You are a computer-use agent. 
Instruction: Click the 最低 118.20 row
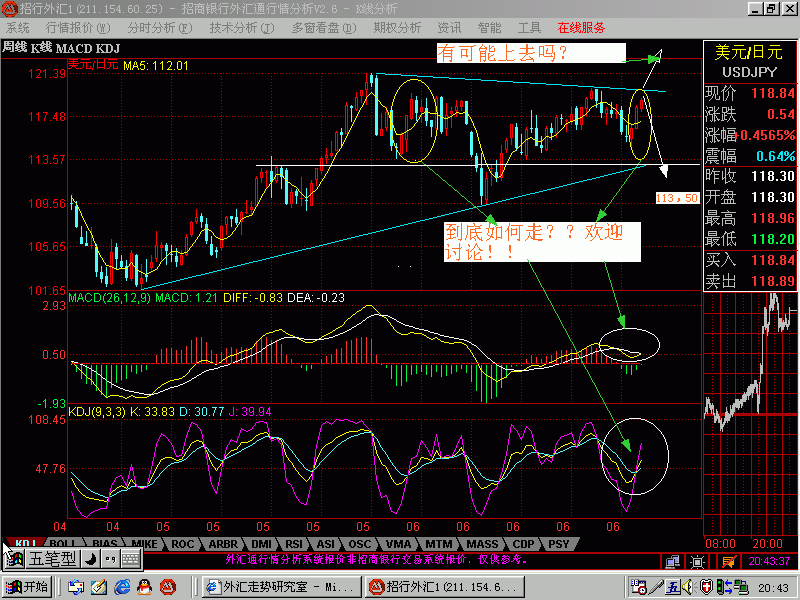(749, 239)
